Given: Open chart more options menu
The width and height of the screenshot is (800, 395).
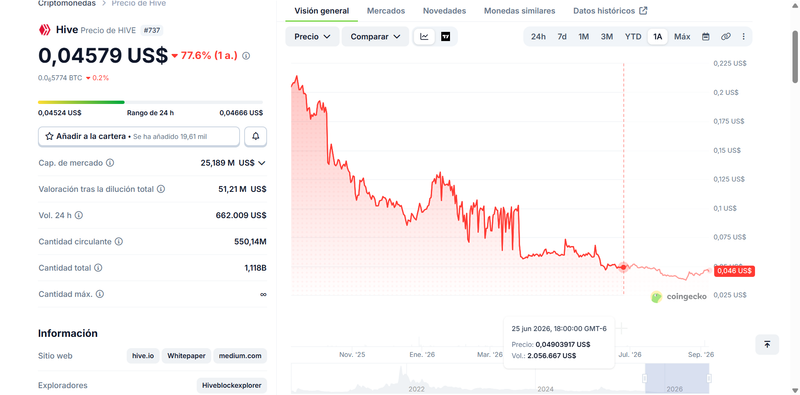Looking at the screenshot, I should point(743,37).
